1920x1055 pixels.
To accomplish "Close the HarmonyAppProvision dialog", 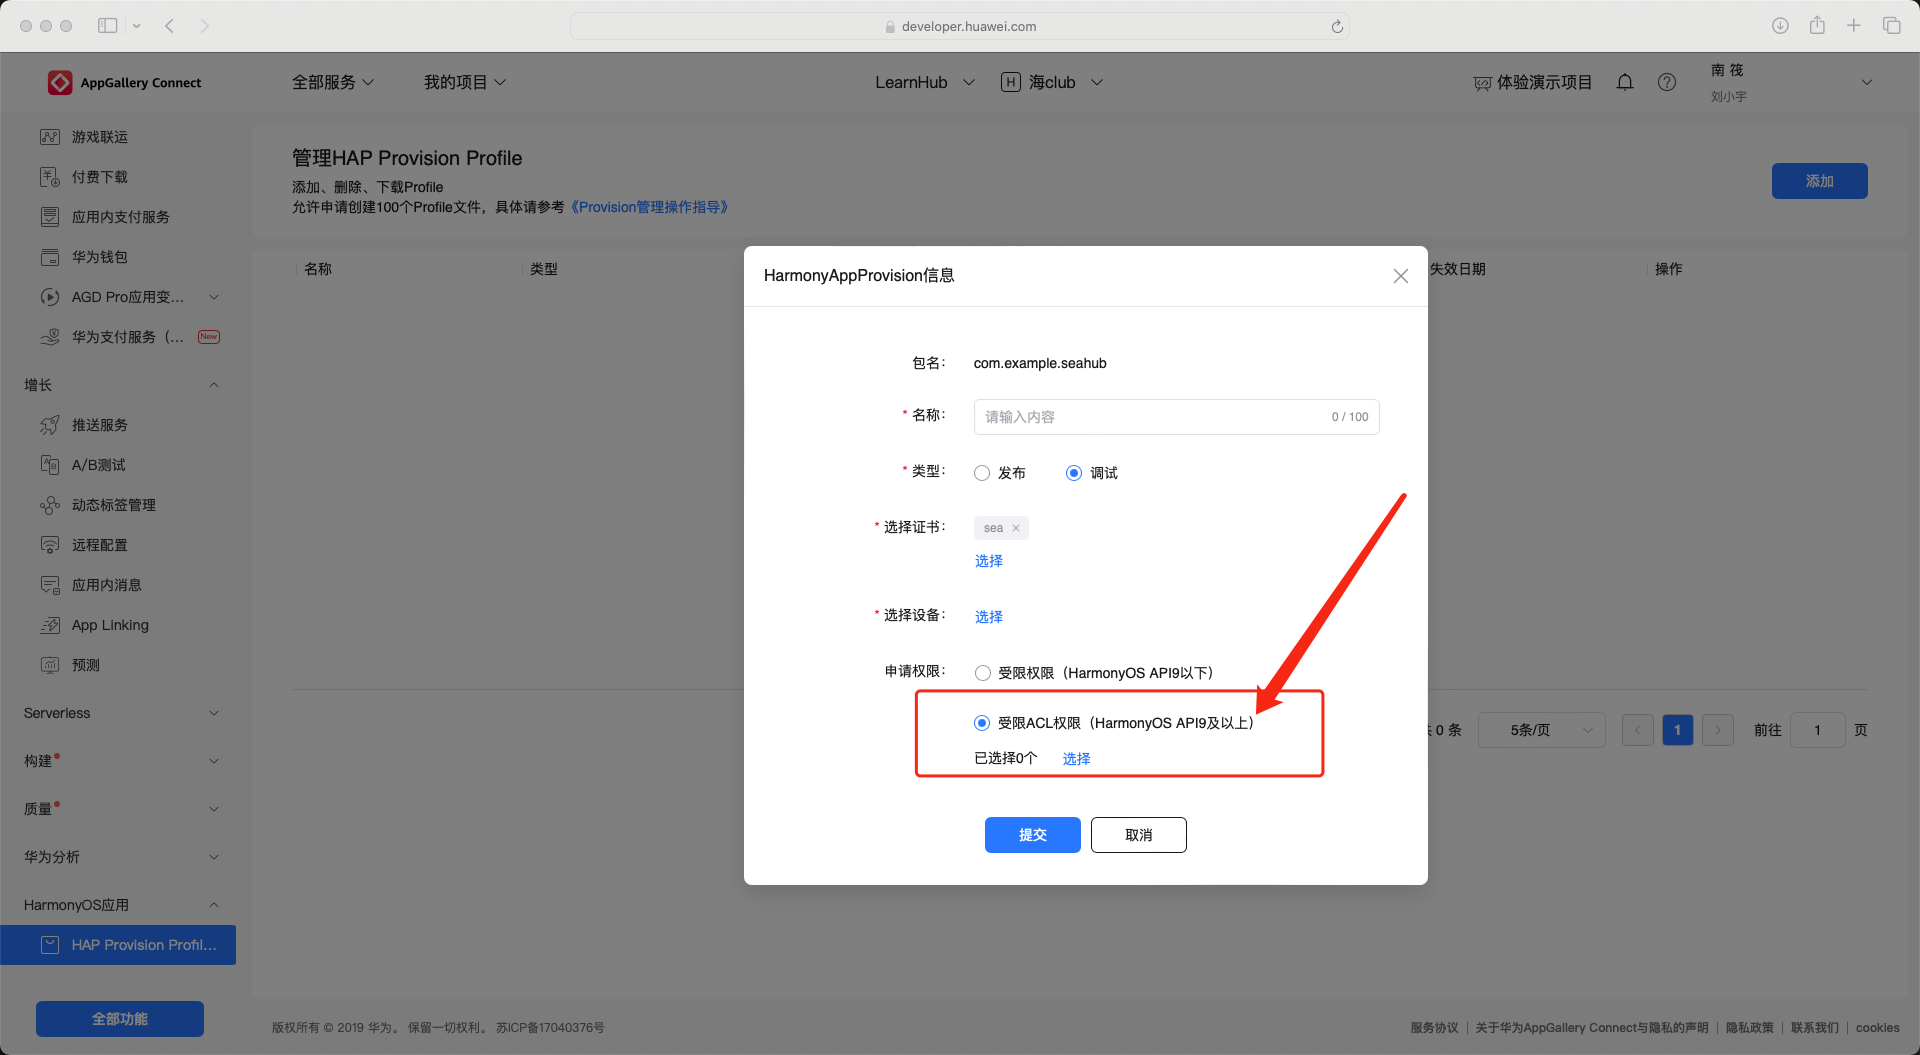I will [x=1401, y=276].
